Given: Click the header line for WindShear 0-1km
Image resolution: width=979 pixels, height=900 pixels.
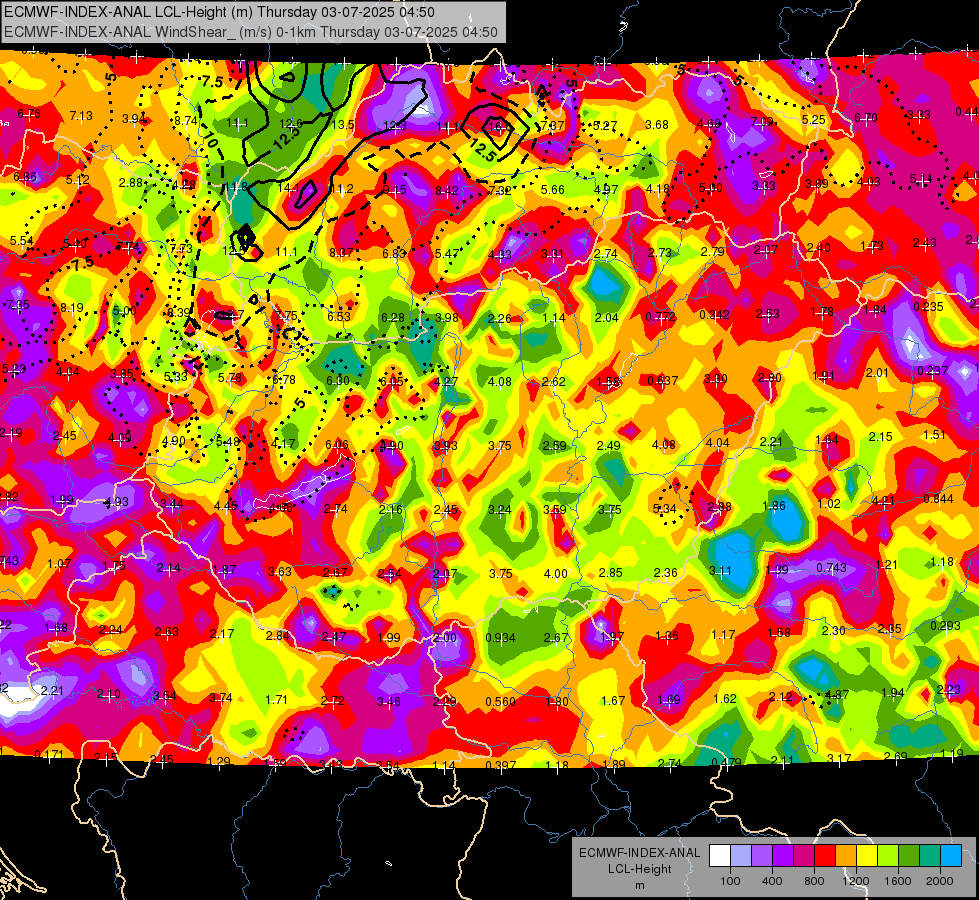Looking at the screenshot, I should coord(250,32).
